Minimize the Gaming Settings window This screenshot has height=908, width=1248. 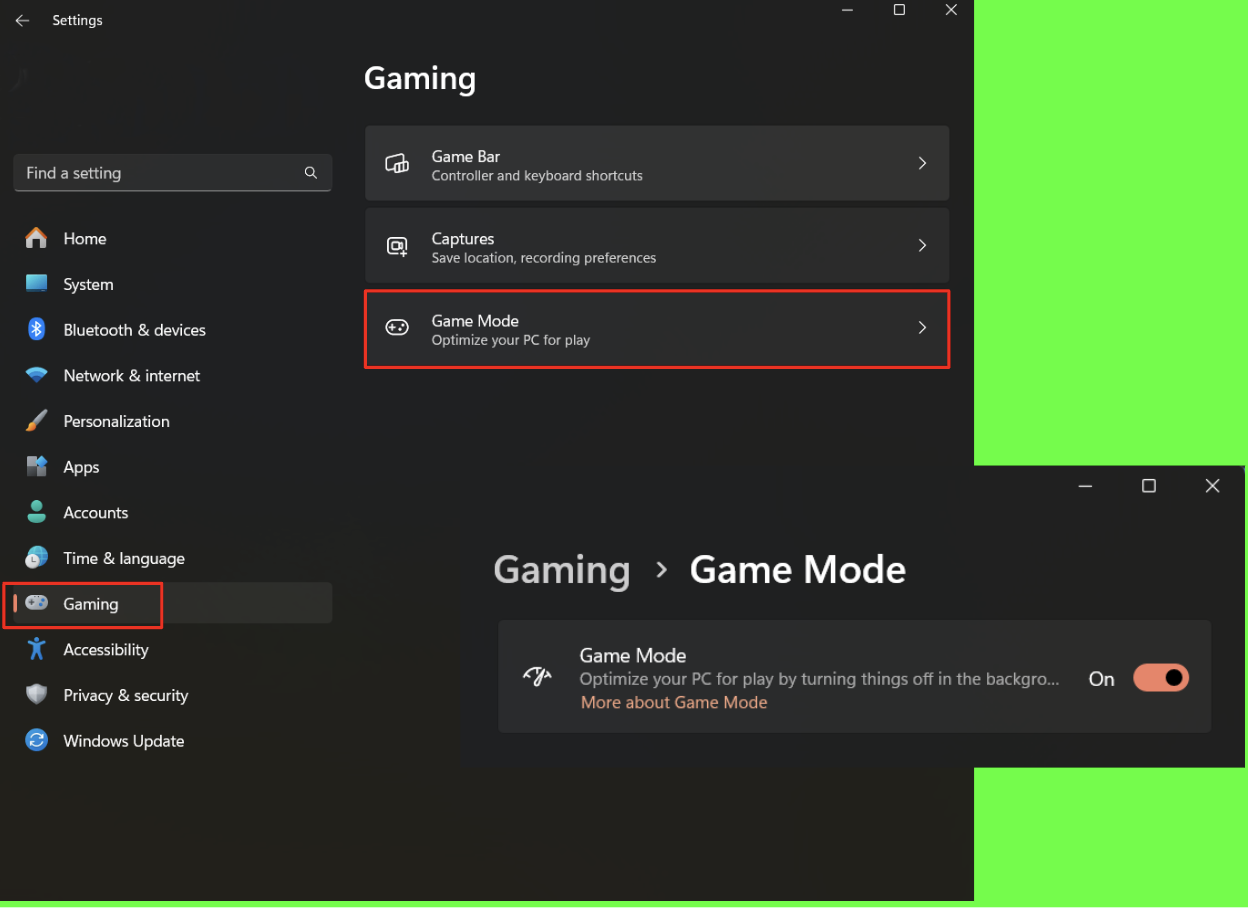[847, 10]
